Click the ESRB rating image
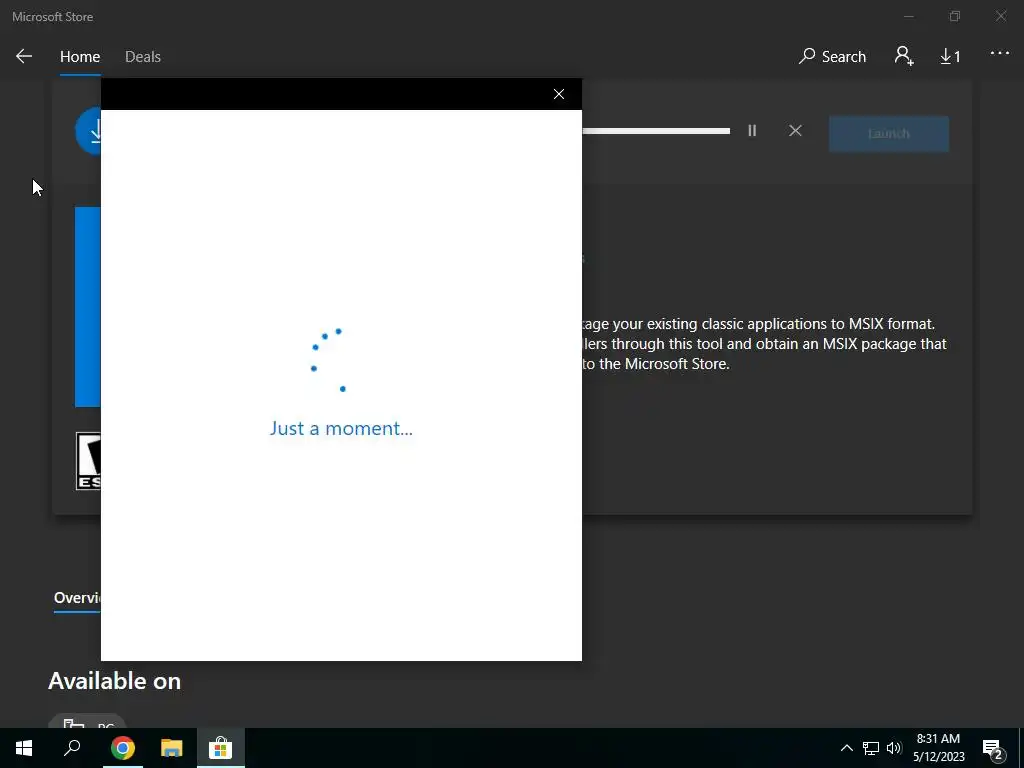 click(x=88, y=461)
